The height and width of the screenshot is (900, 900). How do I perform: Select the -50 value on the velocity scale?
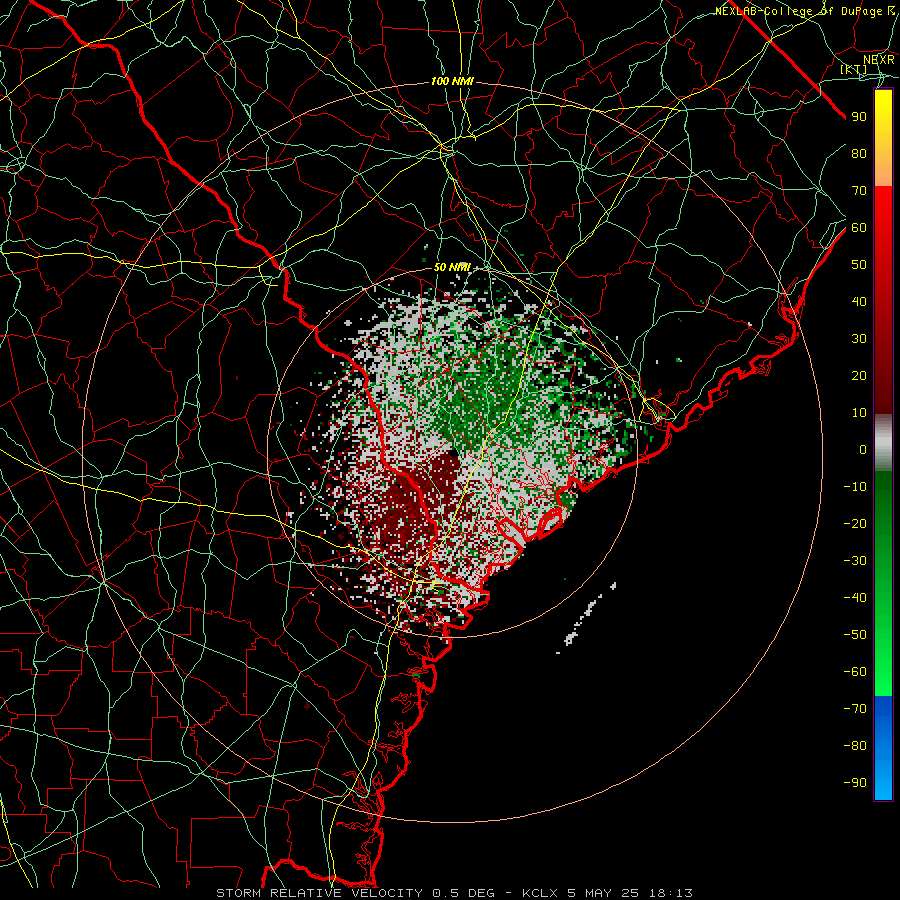855,635
